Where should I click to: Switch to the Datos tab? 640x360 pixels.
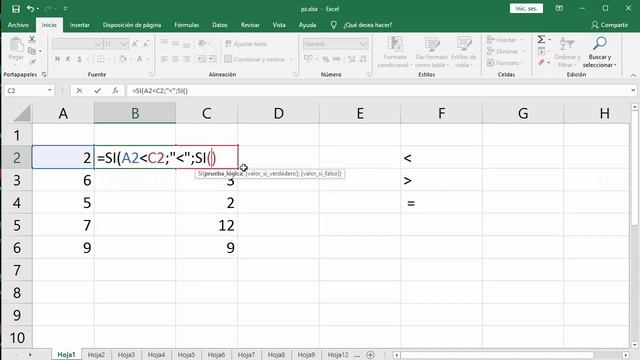[220, 25]
